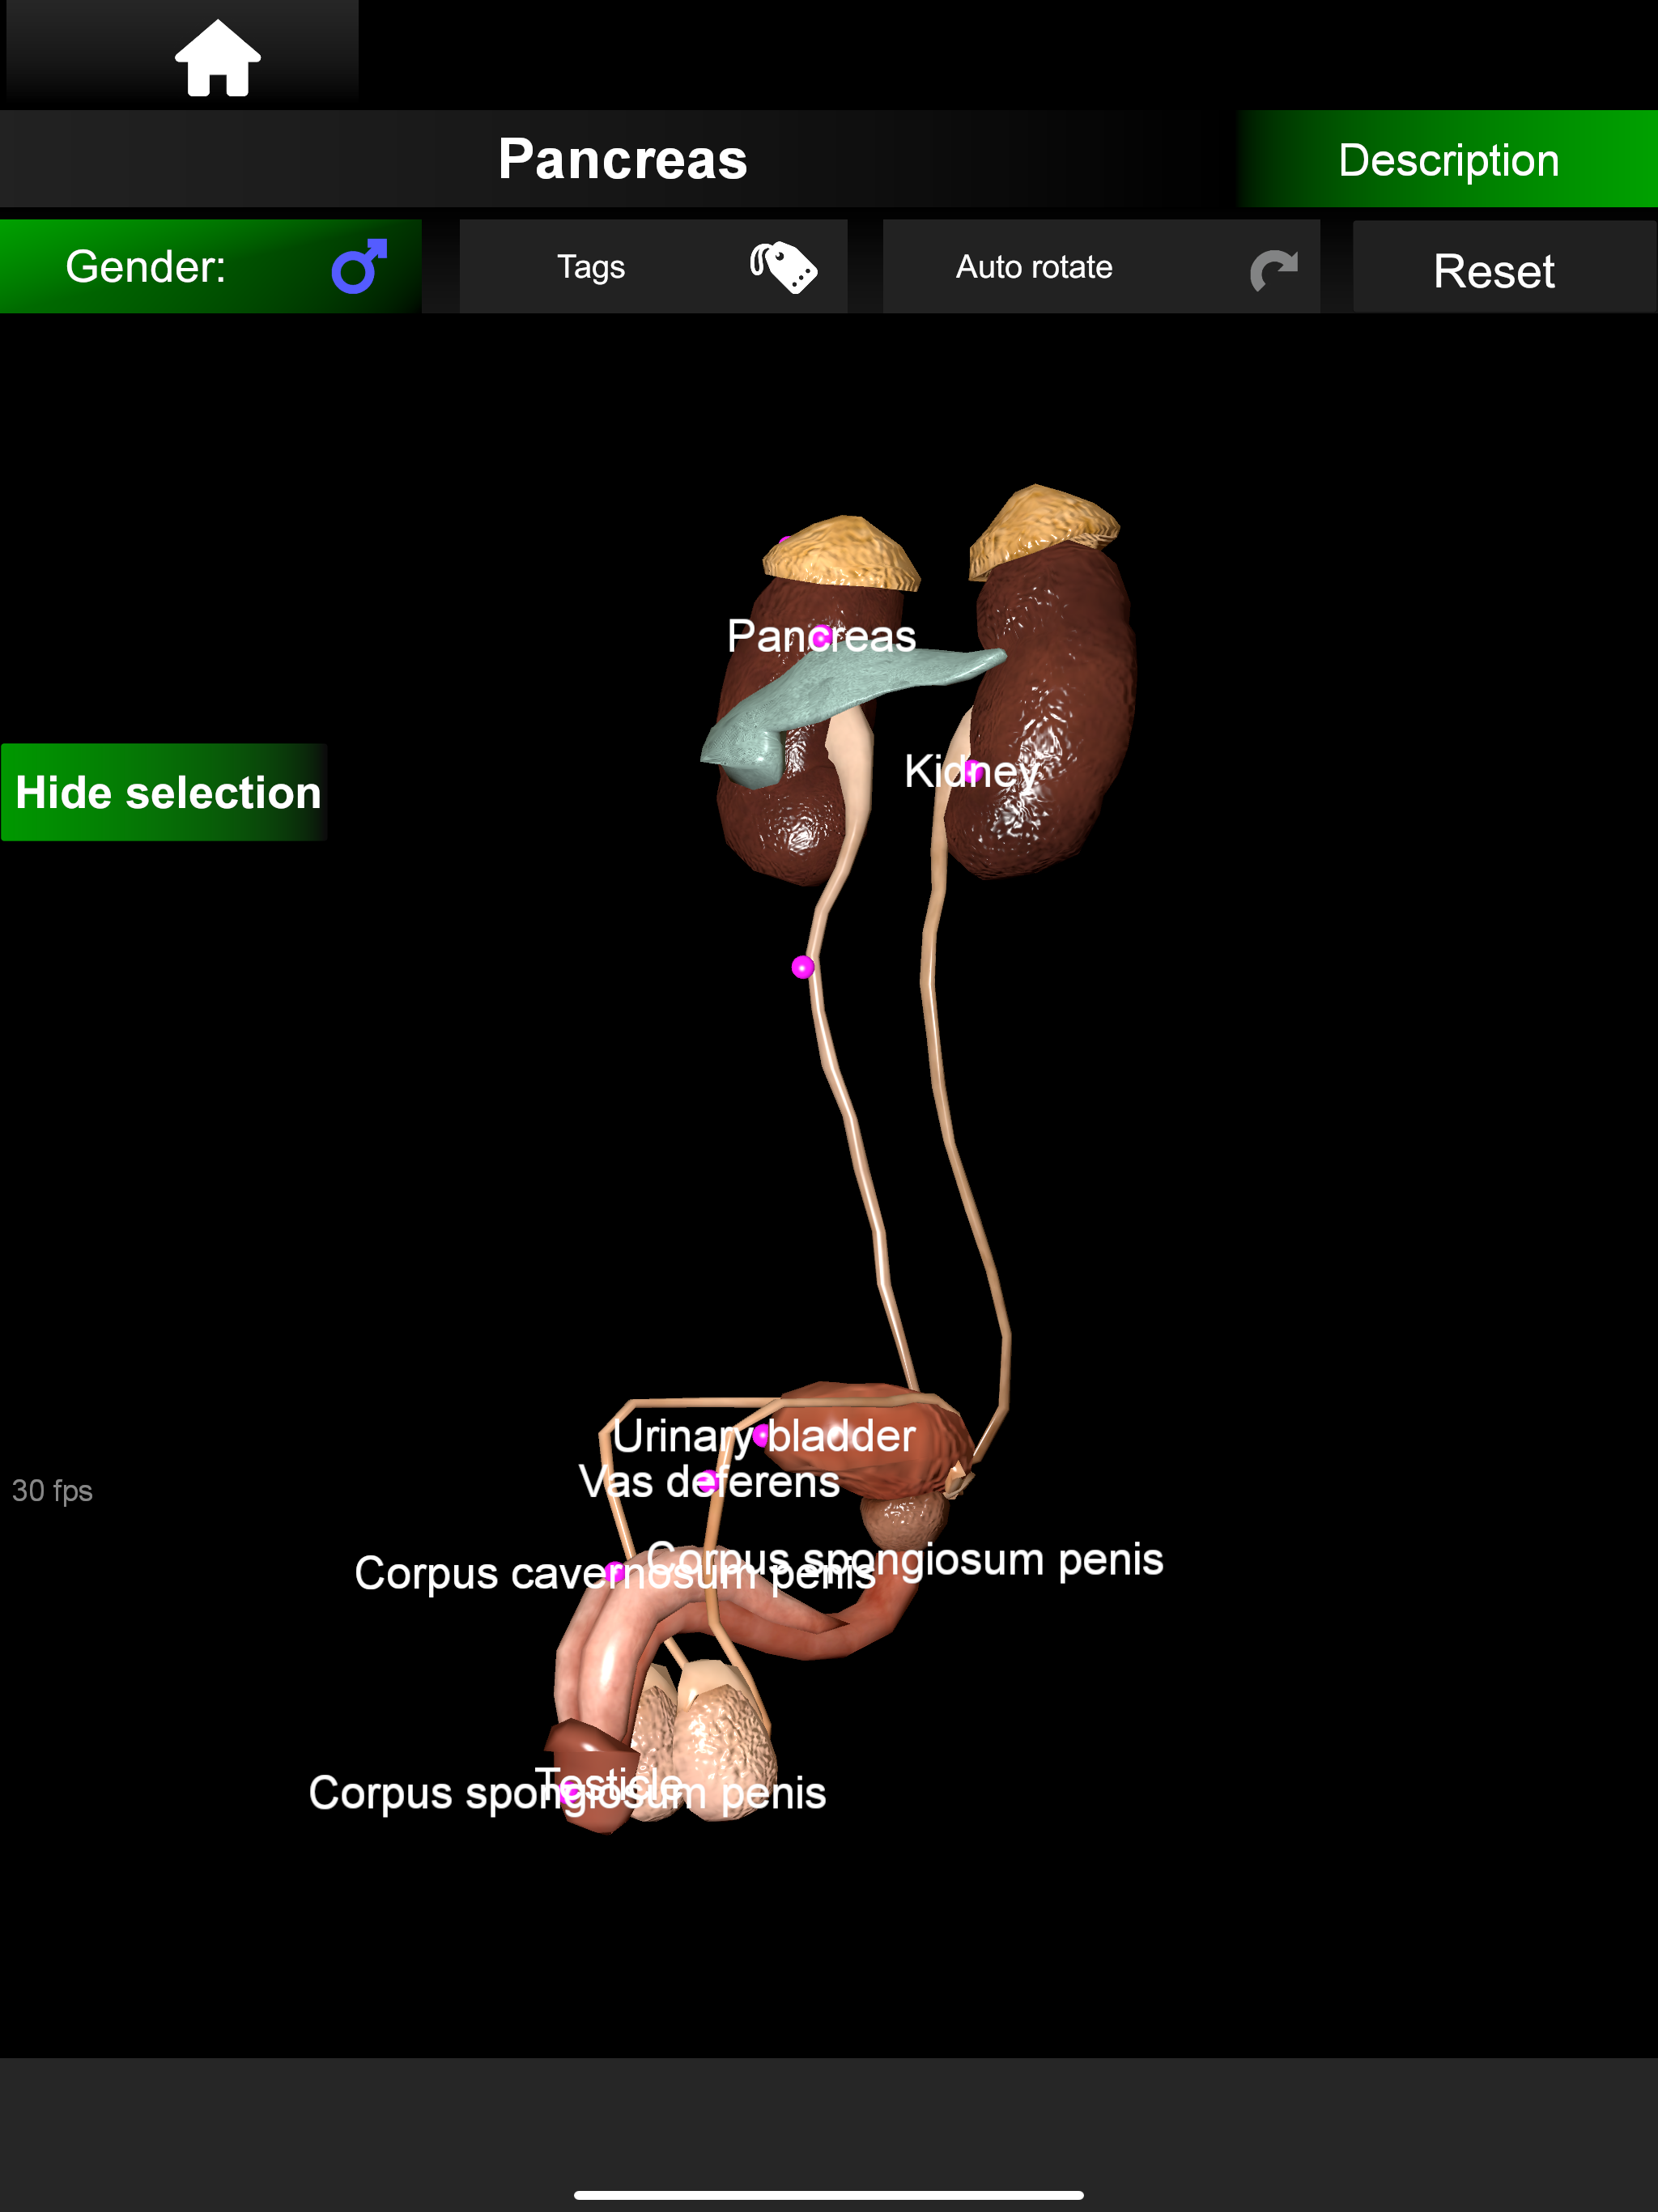Toggle the Gender button
The width and height of the screenshot is (1658, 2212).
tap(210, 266)
